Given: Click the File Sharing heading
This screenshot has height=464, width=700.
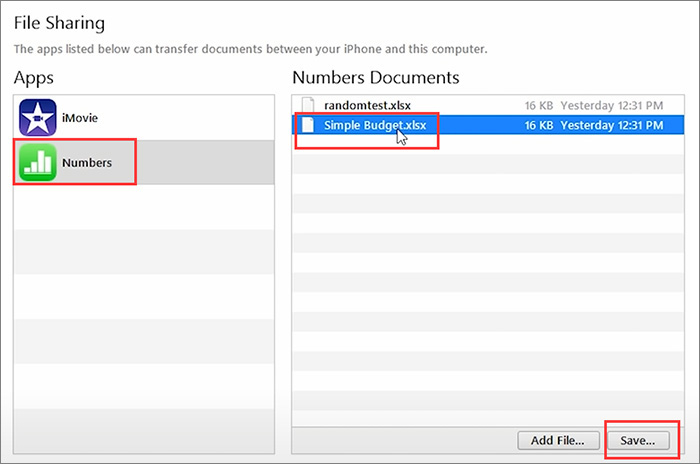Looking at the screenshot, I should pyautogui.click(x=59, y=22).
